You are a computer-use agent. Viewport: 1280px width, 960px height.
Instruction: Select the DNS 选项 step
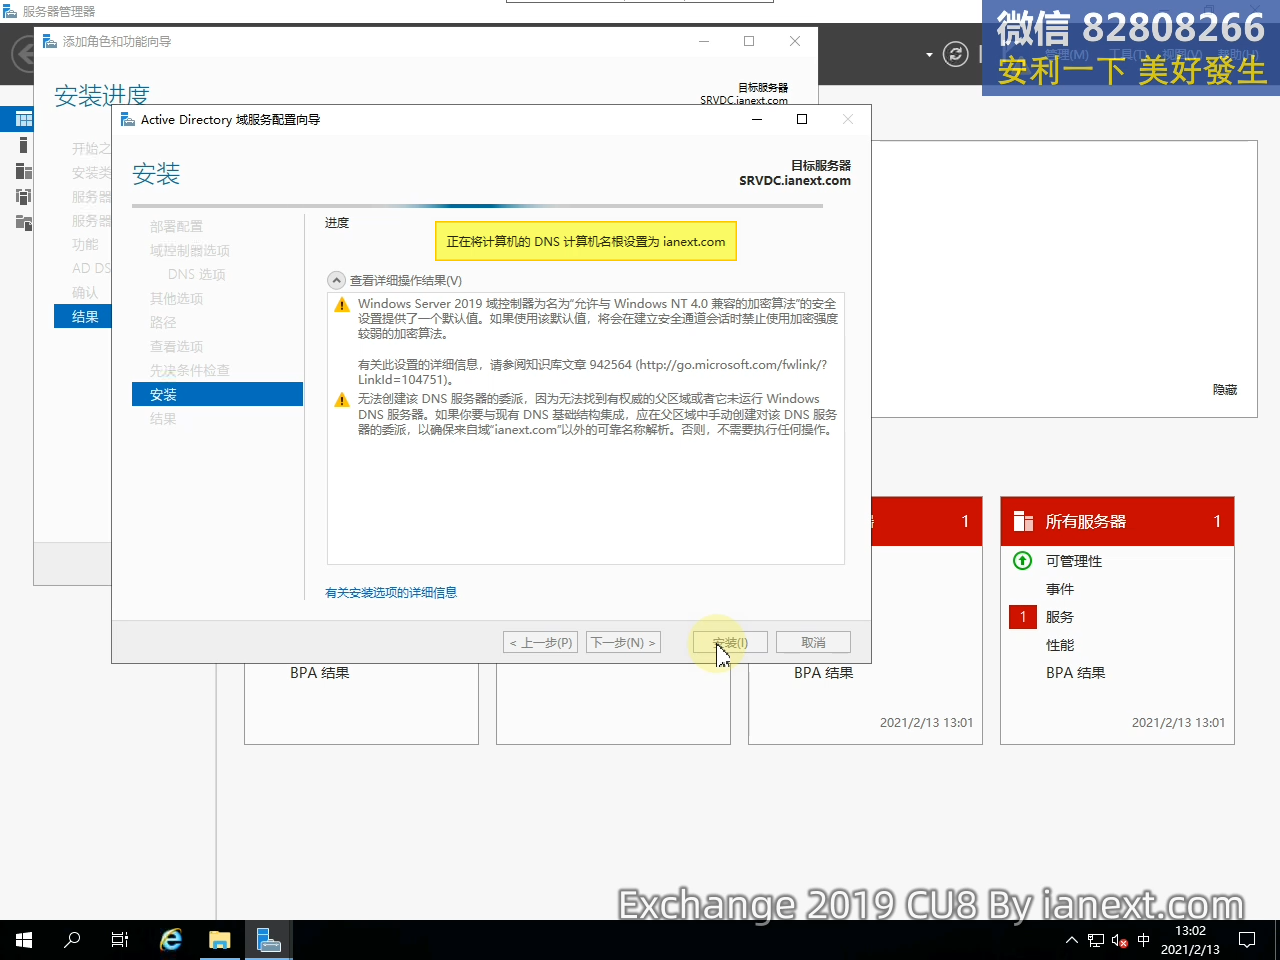pyautogui.click(x=197, y=274)
